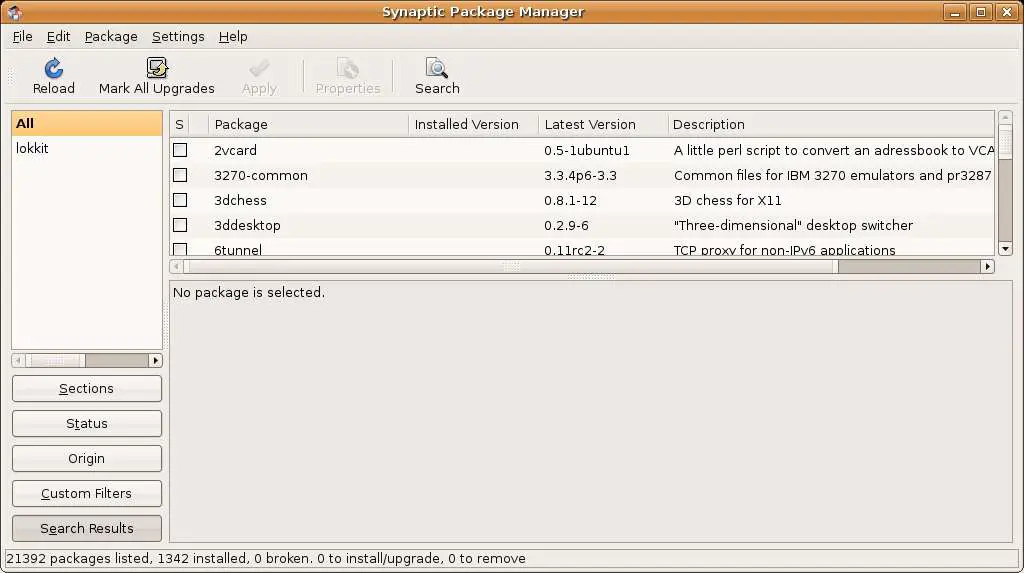1024x573 pixels.
Task: Open the Settings menu
Action: pos(178,36)
